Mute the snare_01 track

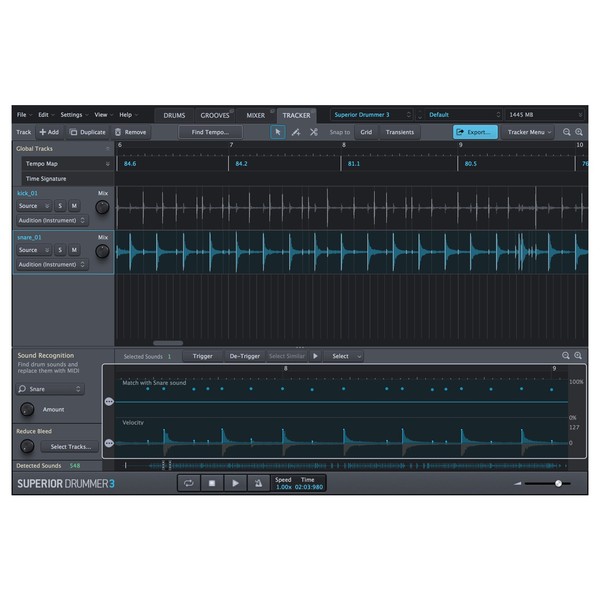click(x=74, y=250)
